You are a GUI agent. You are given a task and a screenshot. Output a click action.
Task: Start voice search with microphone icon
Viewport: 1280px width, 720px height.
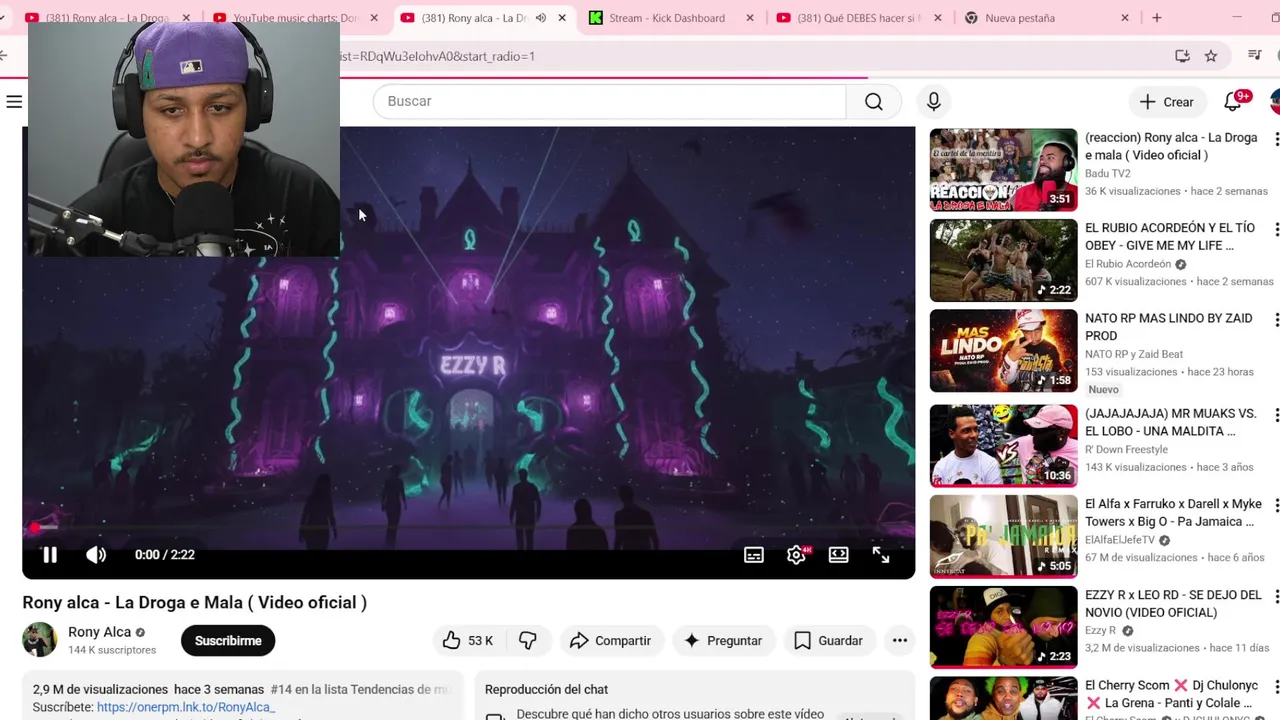(933, 101)
